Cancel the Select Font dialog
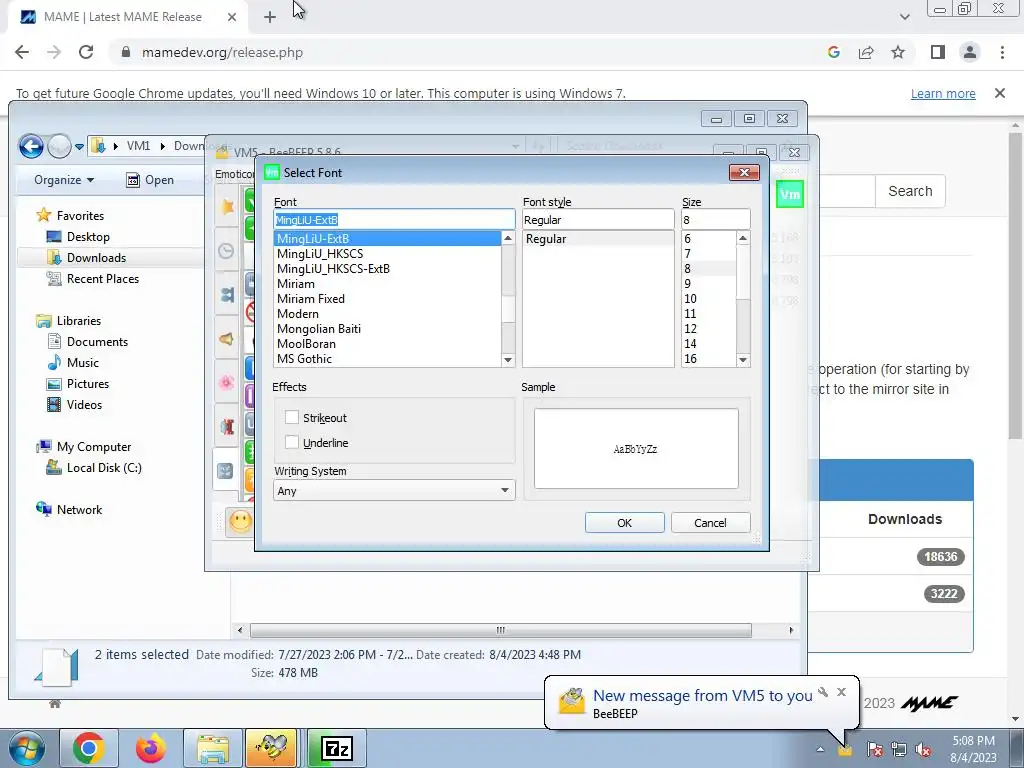The width and height of the screenshot is (1024, 768). pos(710,522)
